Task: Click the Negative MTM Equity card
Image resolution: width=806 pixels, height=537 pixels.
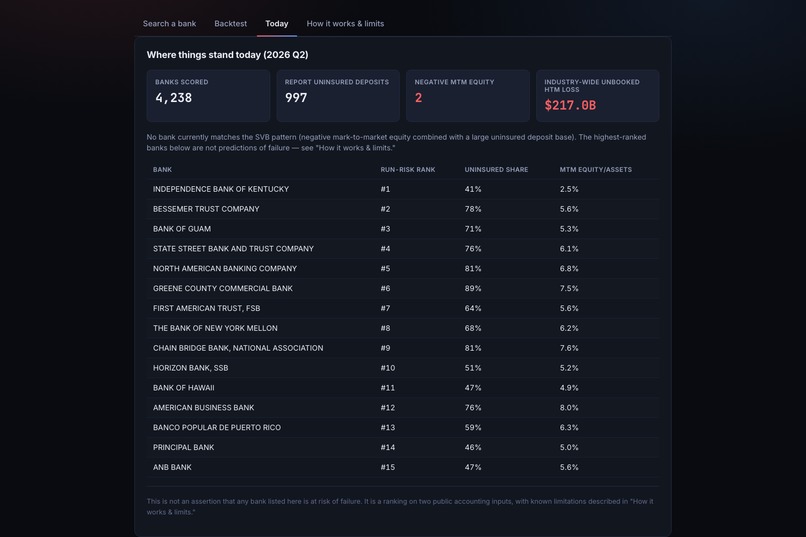Action: pyautogui.click(x=468, y=96)
